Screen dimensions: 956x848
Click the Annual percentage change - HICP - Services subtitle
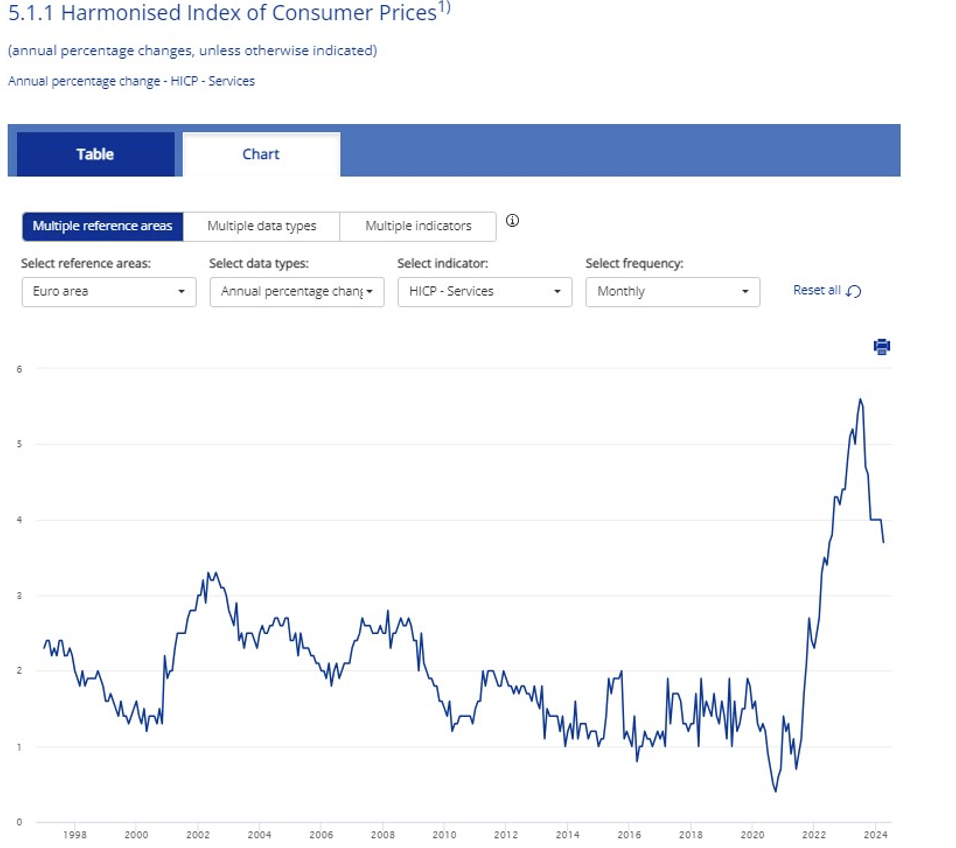tap(131, 81)
